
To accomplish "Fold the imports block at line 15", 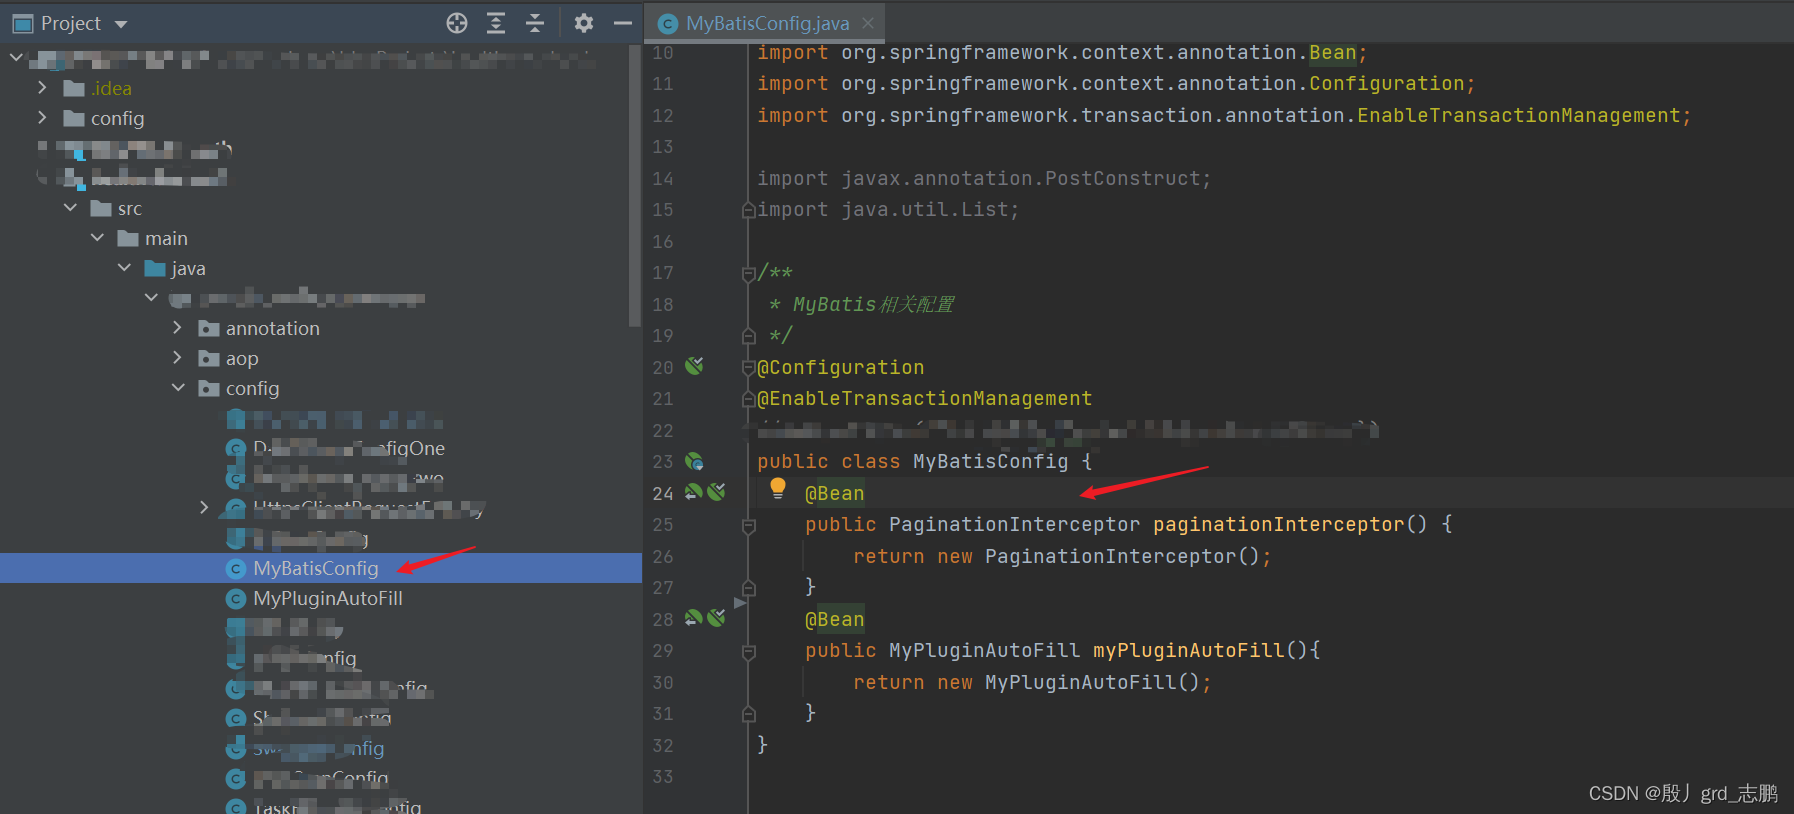I will point(748,210).
